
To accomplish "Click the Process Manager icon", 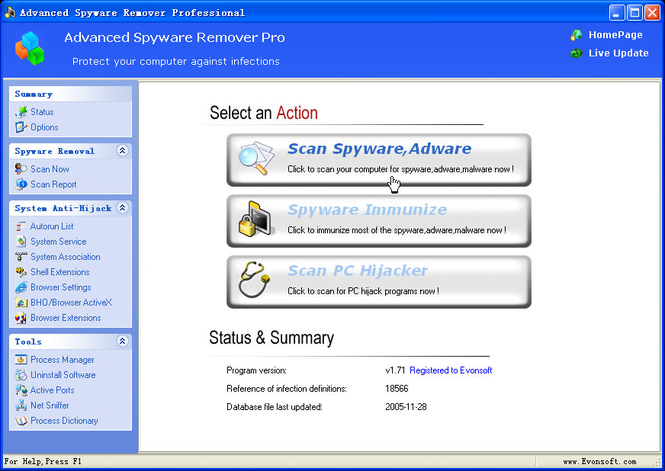I will pos(21,360).
